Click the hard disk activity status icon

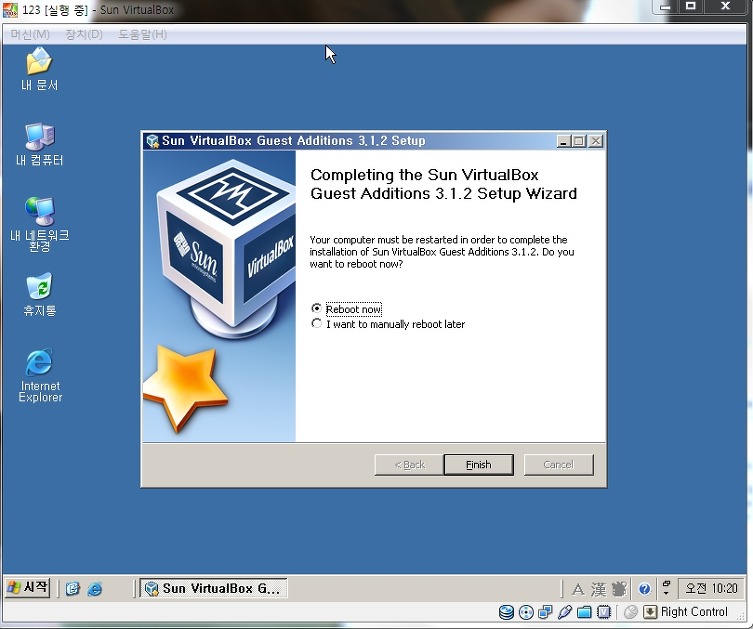coord(506,612)
